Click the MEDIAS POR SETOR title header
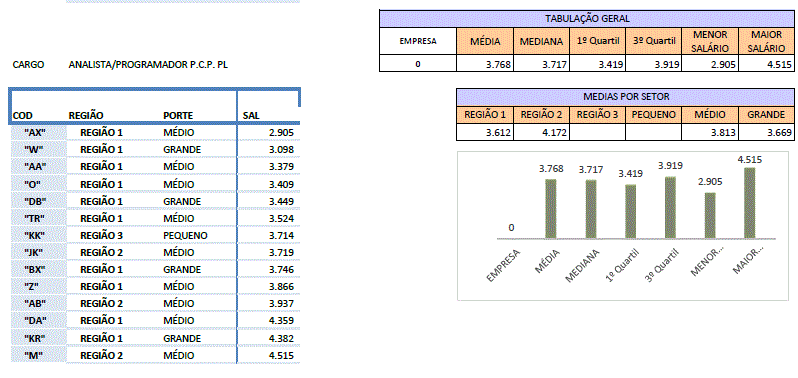Image resolution: width=798 pixels, height=378 pixels. [625, 97]
